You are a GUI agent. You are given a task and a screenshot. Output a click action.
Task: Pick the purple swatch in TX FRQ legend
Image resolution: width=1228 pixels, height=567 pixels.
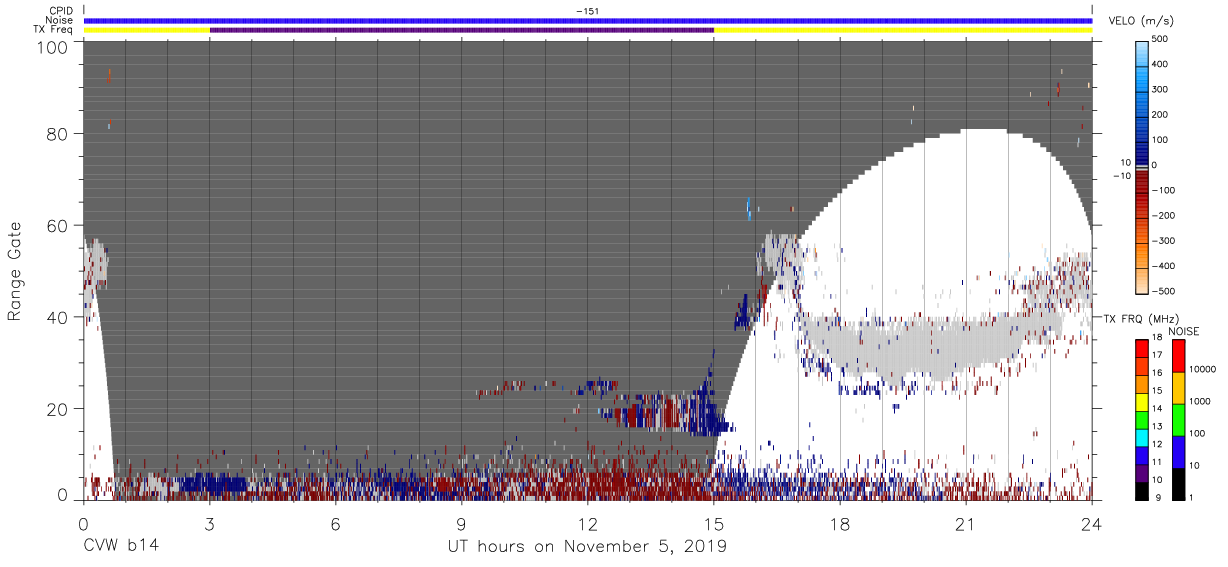(x=1142, y=472)
